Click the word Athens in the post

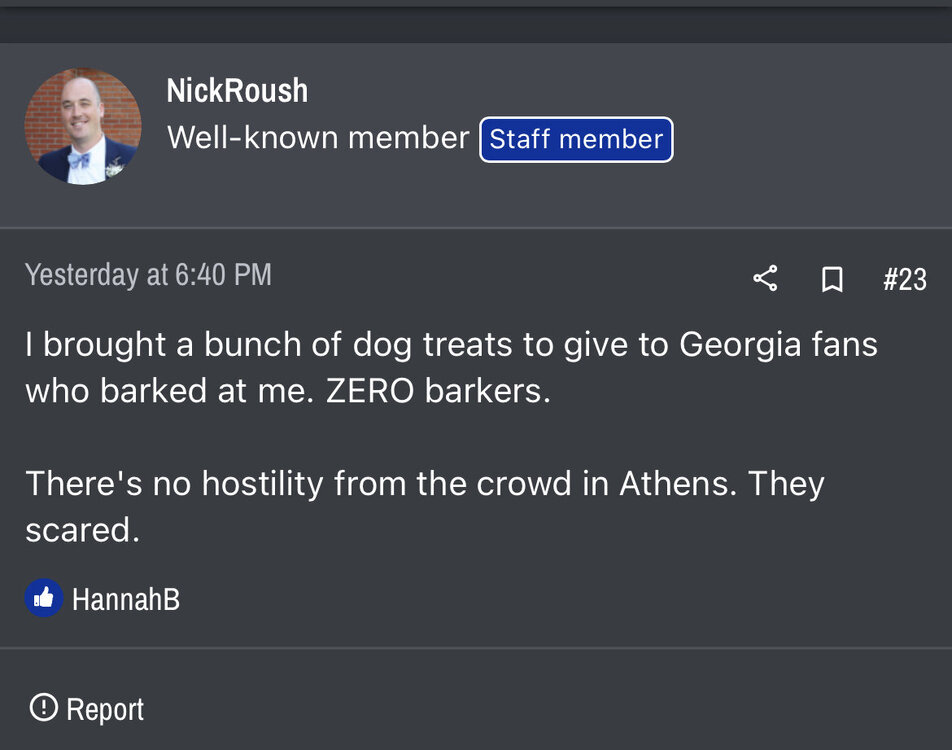679,484
